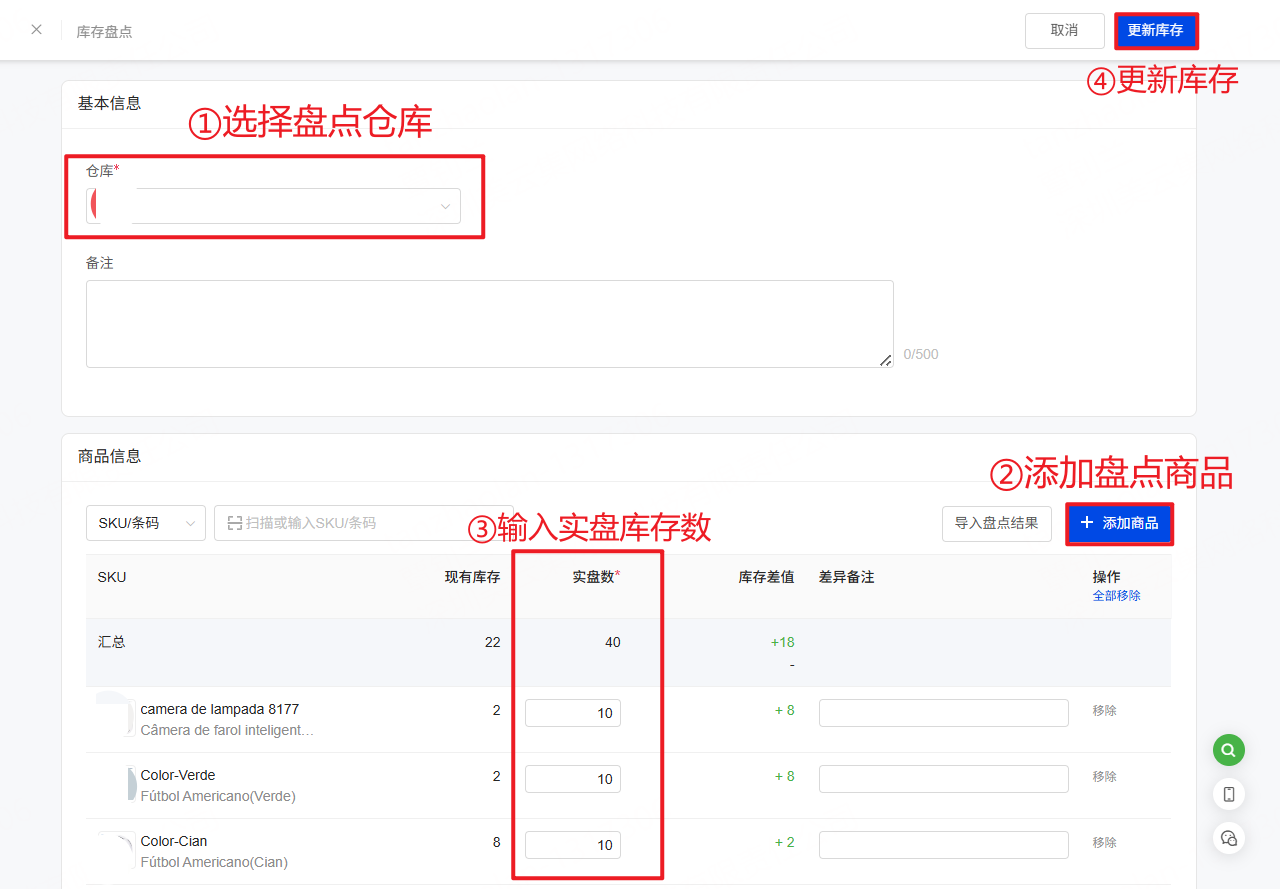Click the camera de lampada 8177 thumbnail
Viewport: 1280px width, 889px height.
(x=116, y=715)
